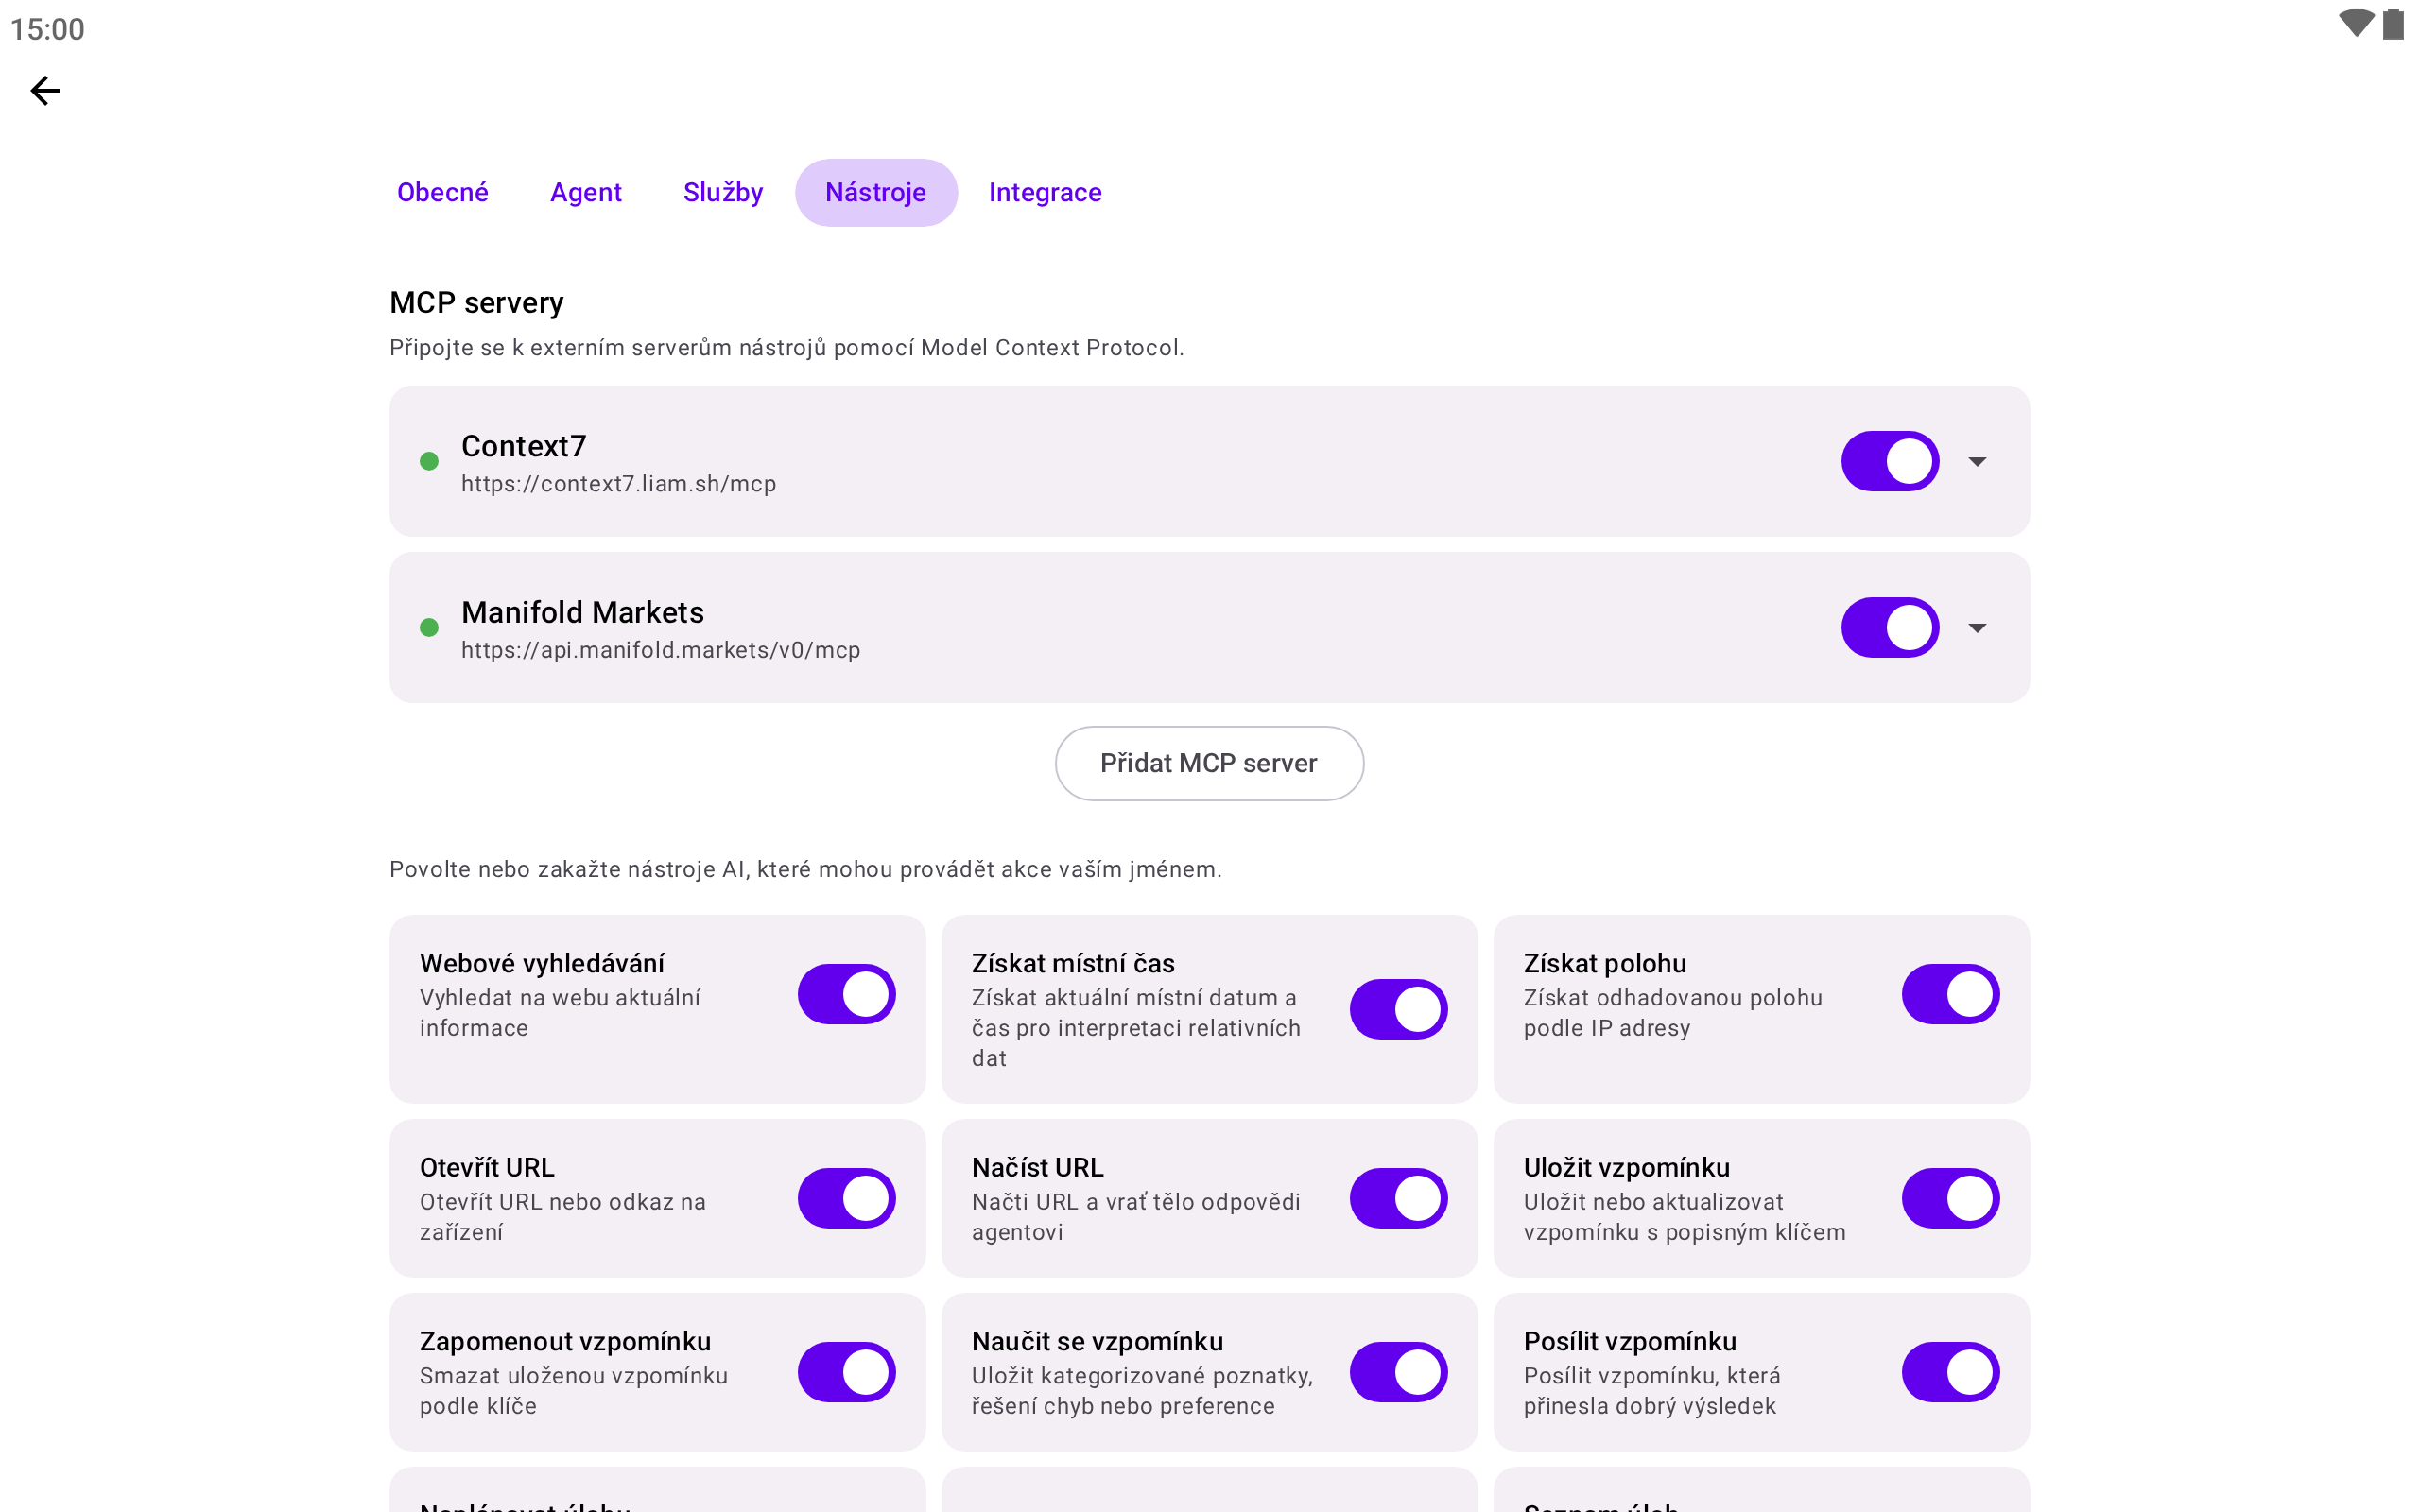This screenshot has width=2420, height=1512.
Task: Toggle the Otevřít URL tool
Action: click(846, 1198)
